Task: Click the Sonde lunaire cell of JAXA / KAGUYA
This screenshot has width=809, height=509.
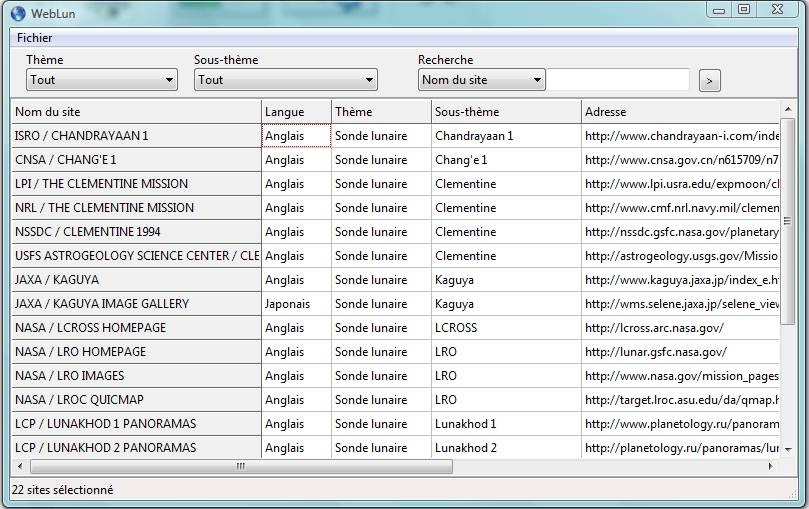Action: [x=381, y=280]
